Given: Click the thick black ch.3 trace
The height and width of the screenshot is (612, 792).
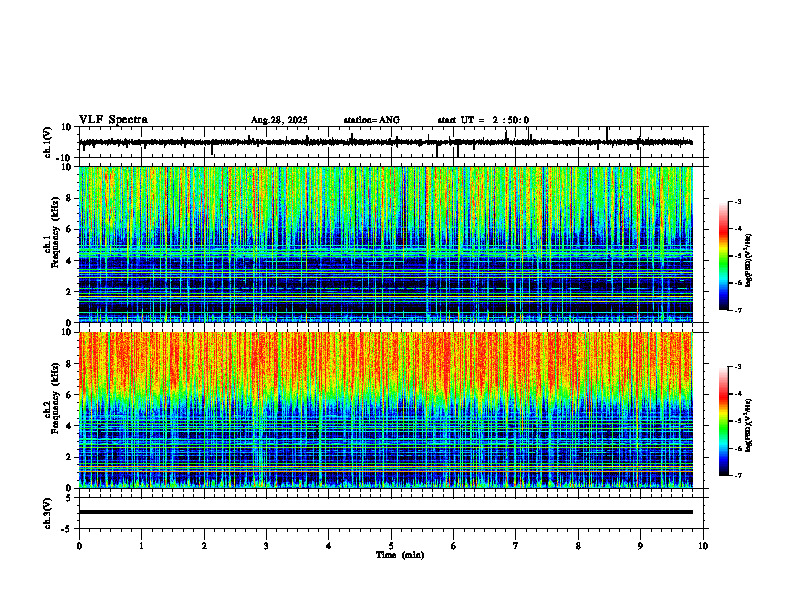Looking at the screenshot, I should pos(385,512).
